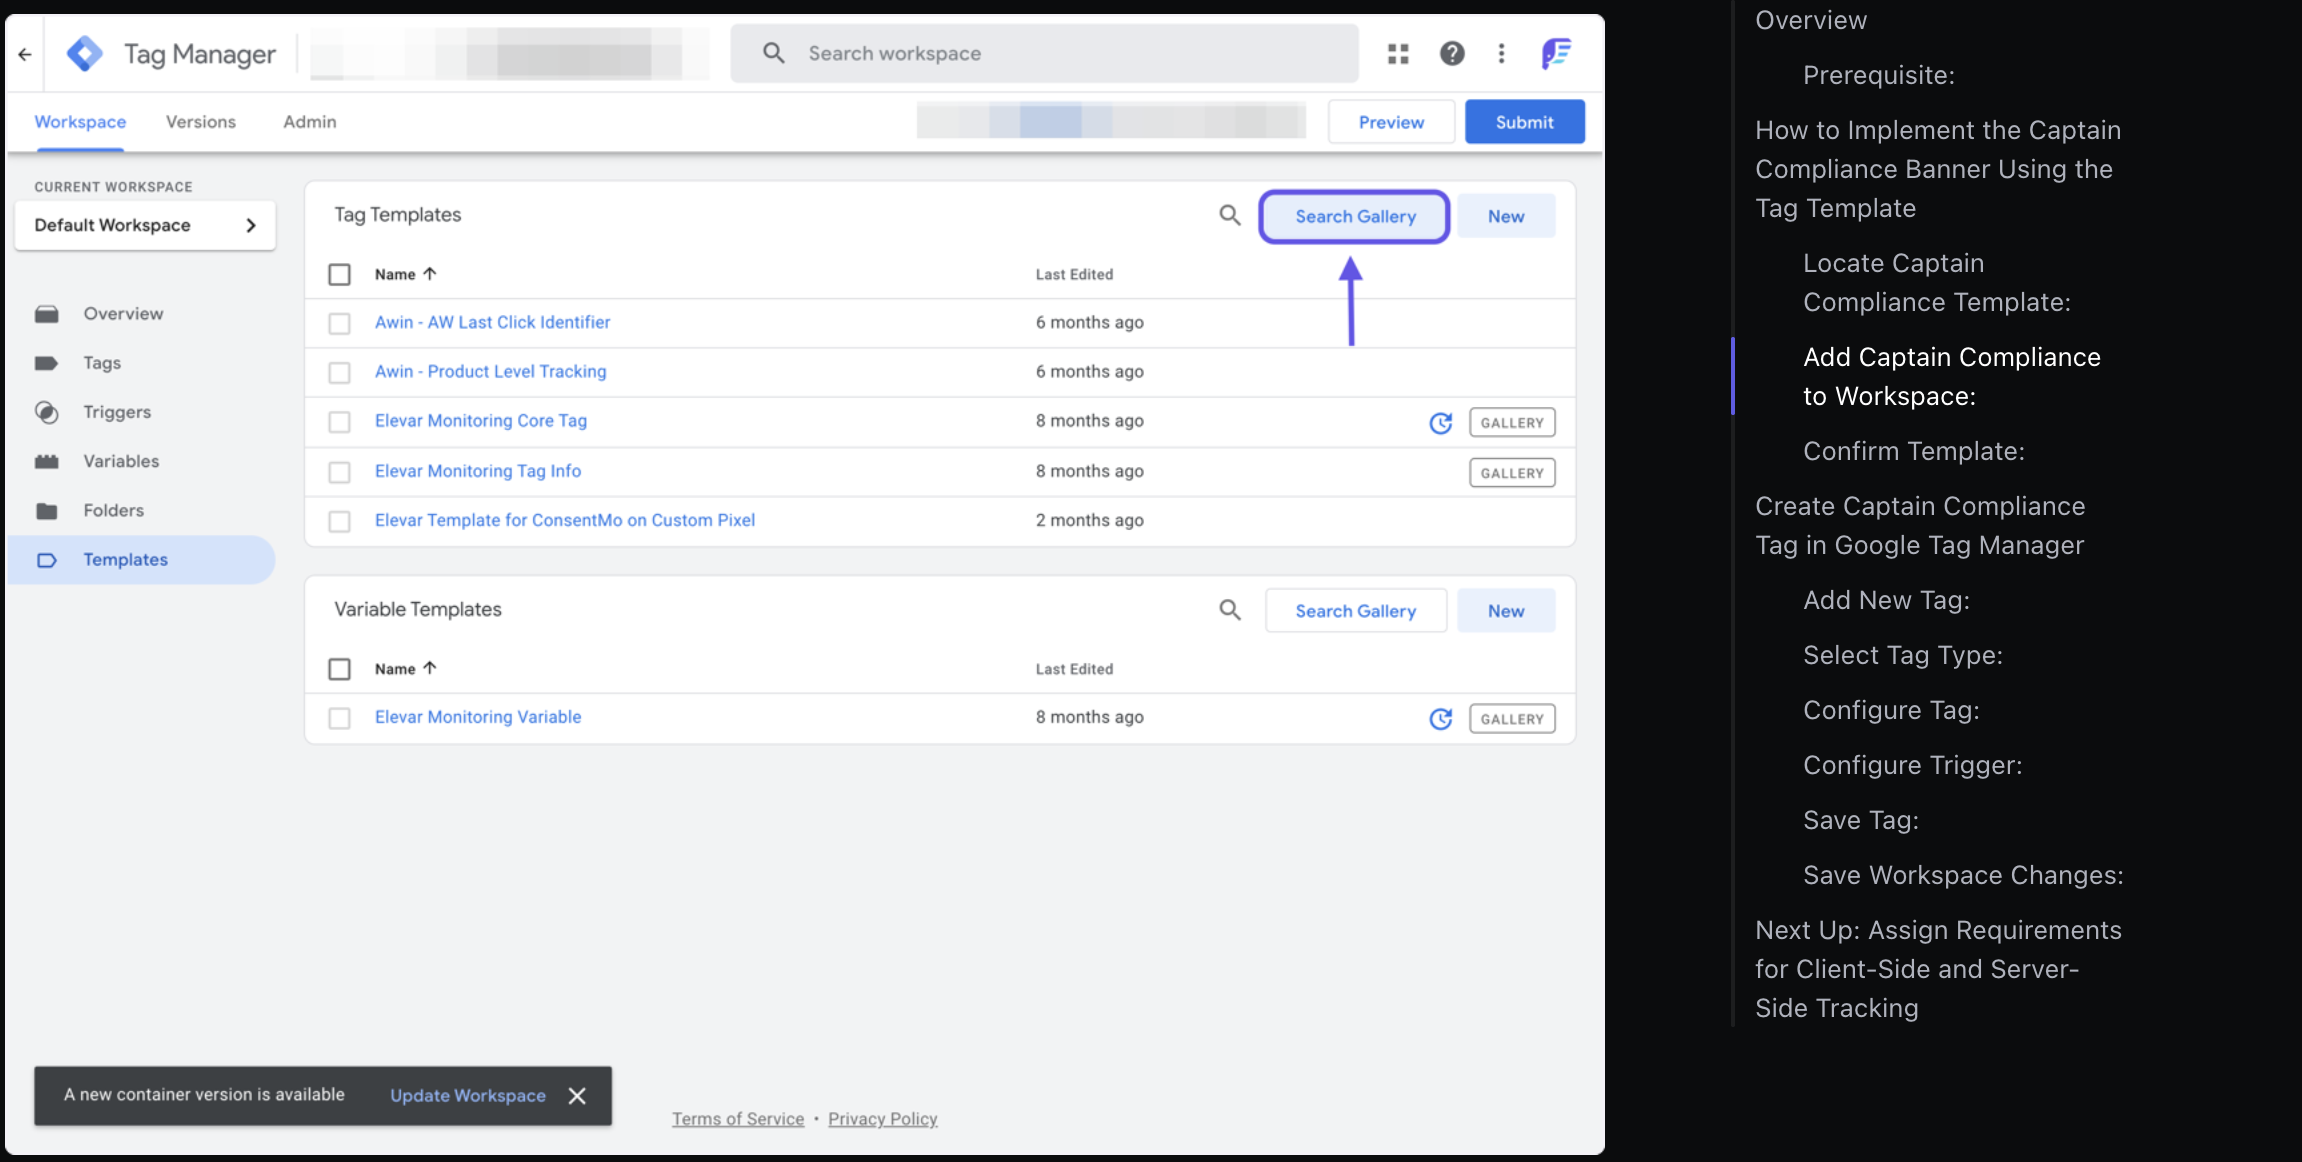Open Tags in the sidebar
Image resolution: width=2302 pixels, height=1162 pixels.
[x=142, y=363]
